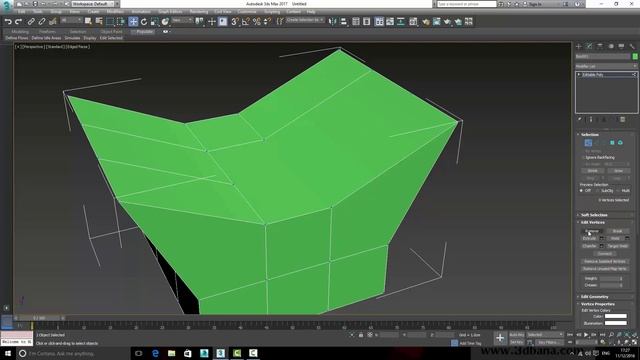This screenshot has height=360, width=640.
Task: Open the Hierarchy command panel tab
Action: click(600, 47)
